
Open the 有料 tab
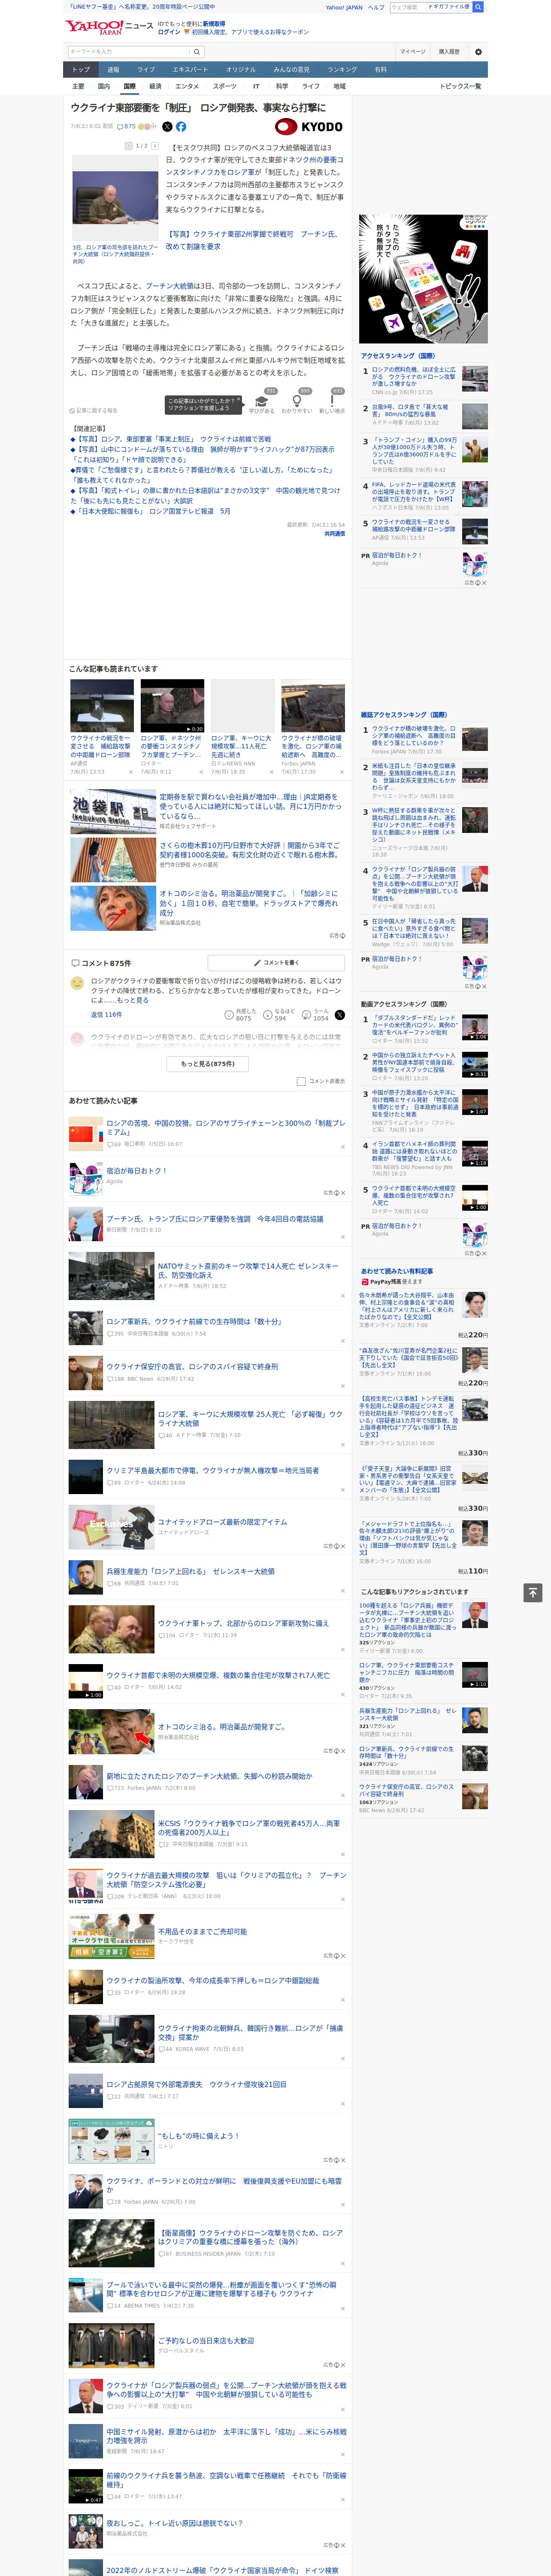(381, 70)
